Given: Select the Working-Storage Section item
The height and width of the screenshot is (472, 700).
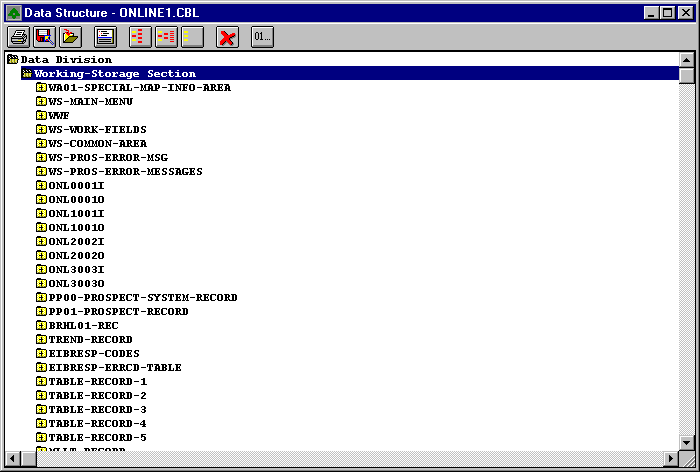Looking at the screenshot, I should pos(115,74).
